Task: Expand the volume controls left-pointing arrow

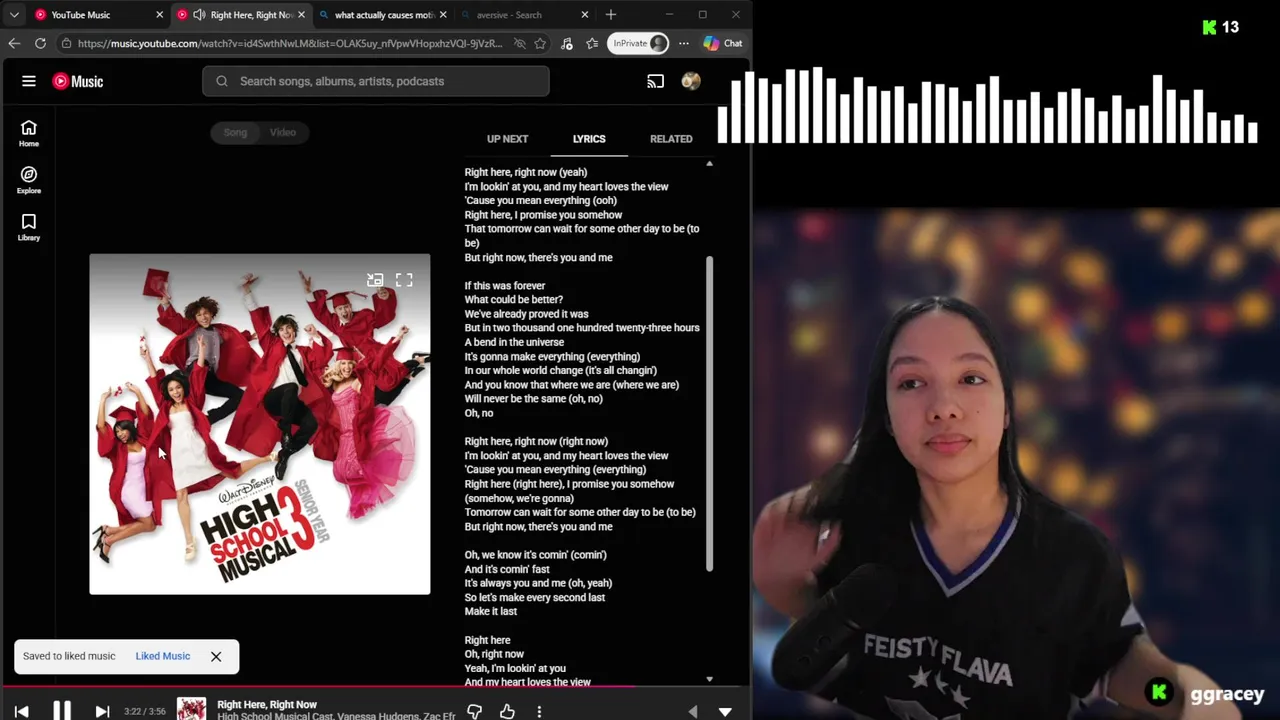Action: [693, 711]
